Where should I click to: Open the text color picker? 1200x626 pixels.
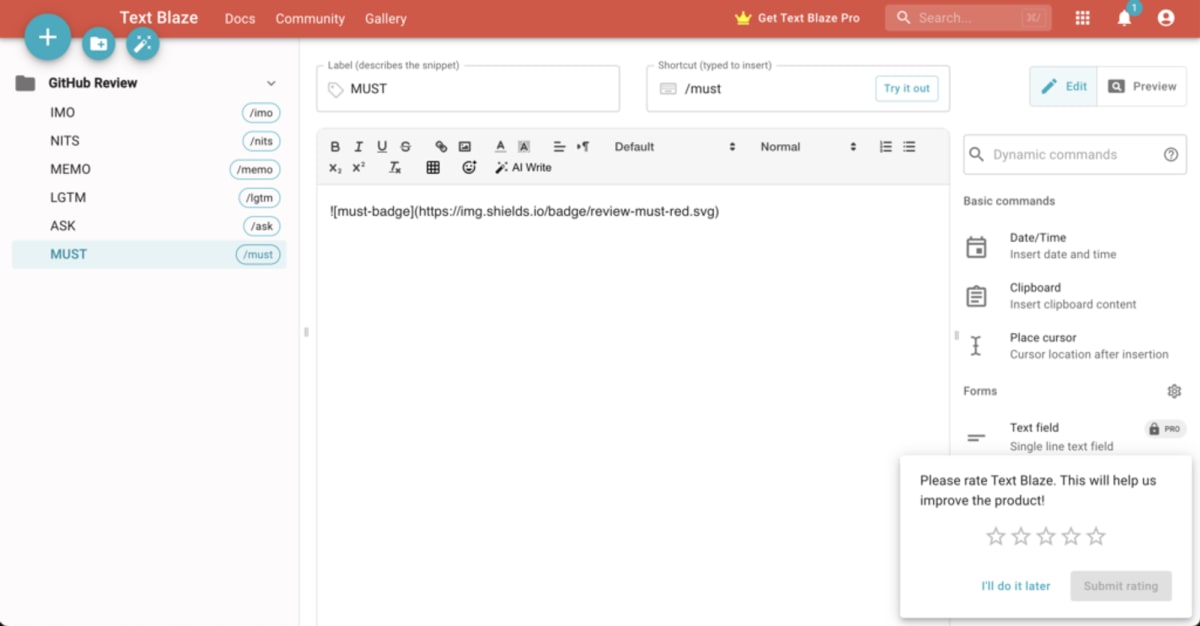501,147
